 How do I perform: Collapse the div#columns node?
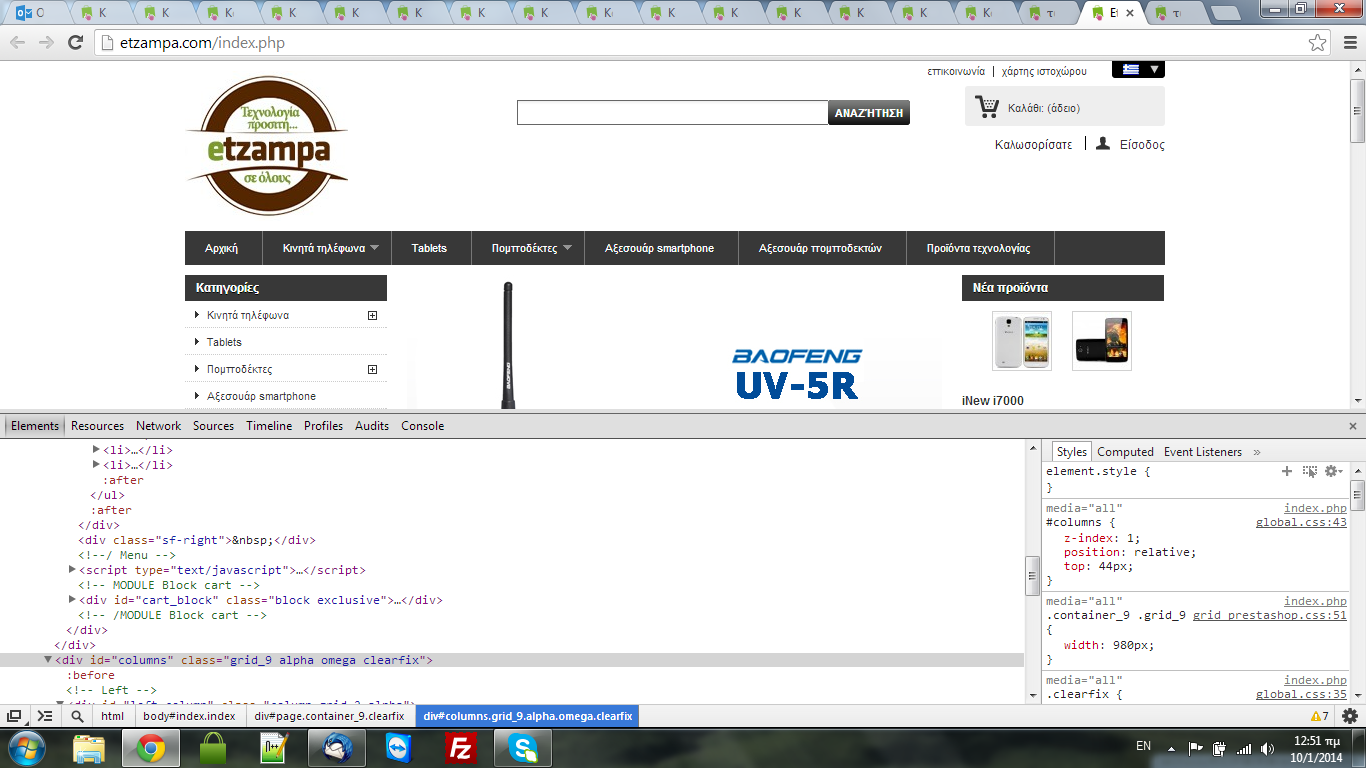[48, 660]
